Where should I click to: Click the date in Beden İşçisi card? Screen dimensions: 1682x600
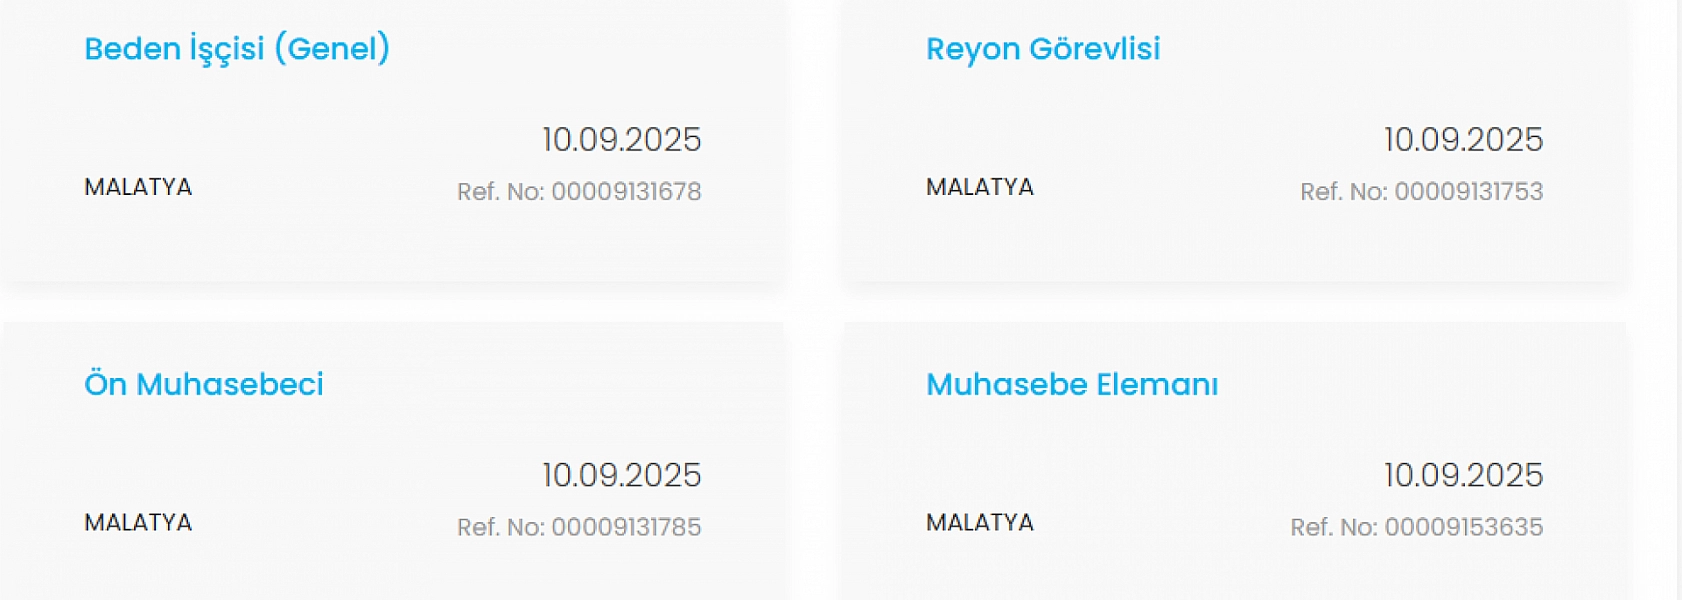click(x=621, y=140)
